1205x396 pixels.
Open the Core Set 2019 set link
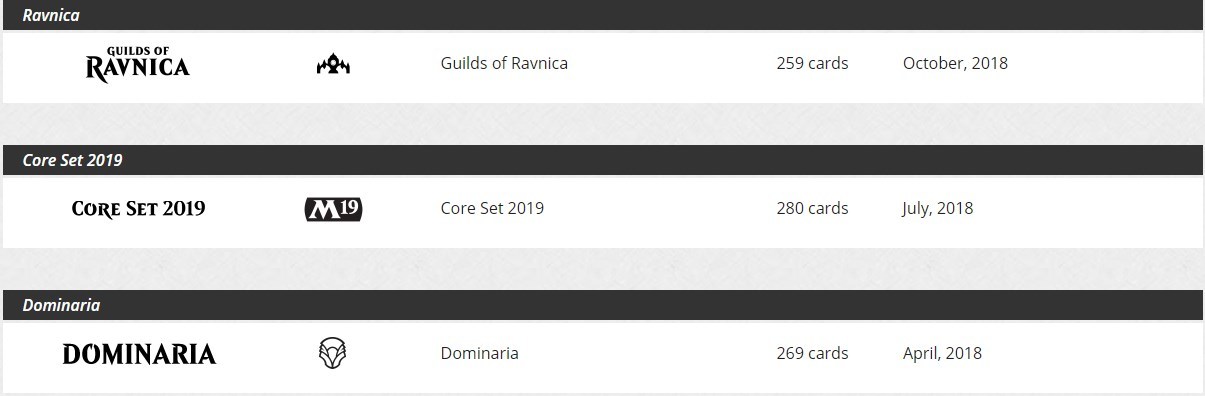pyautogui.click(x=492, y=208)
